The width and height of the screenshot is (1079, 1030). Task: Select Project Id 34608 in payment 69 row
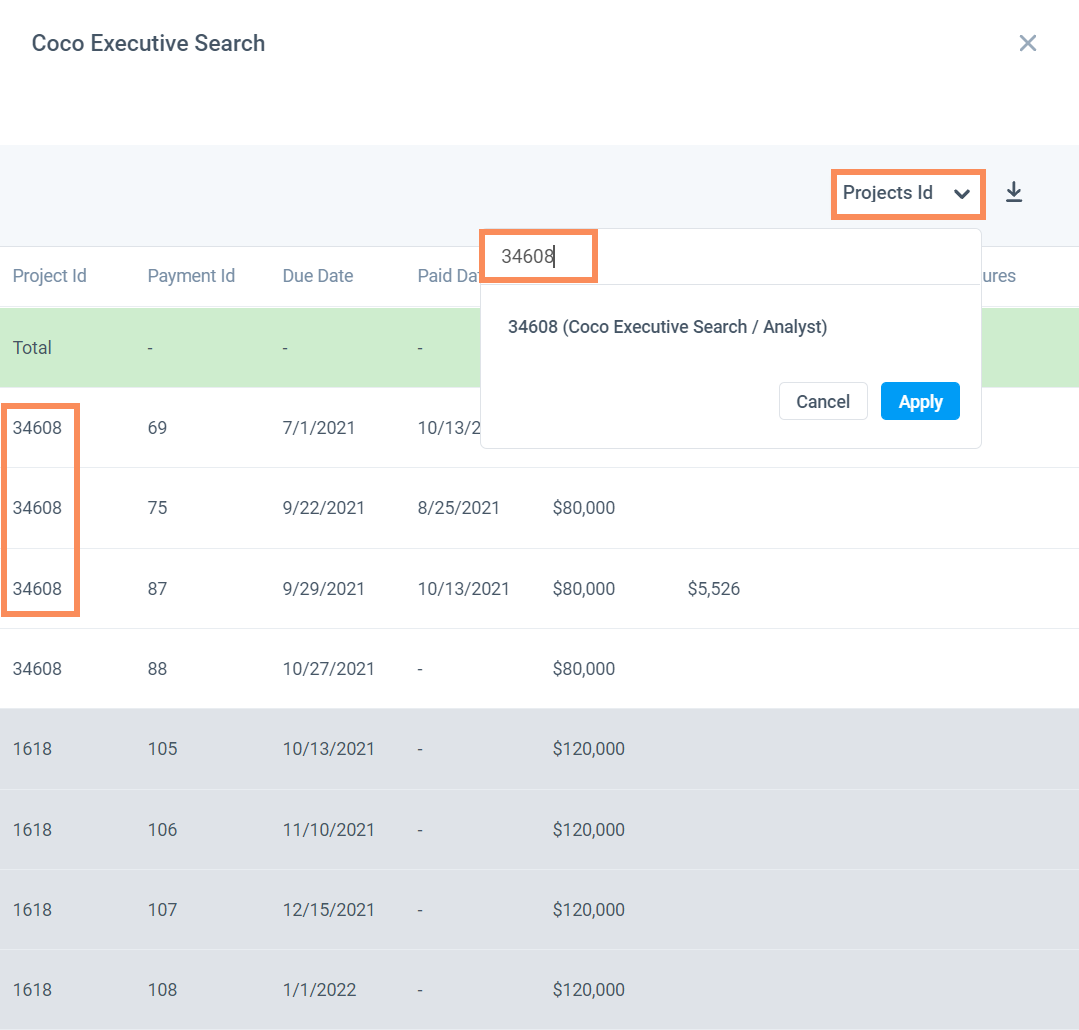tap(37, 428)
